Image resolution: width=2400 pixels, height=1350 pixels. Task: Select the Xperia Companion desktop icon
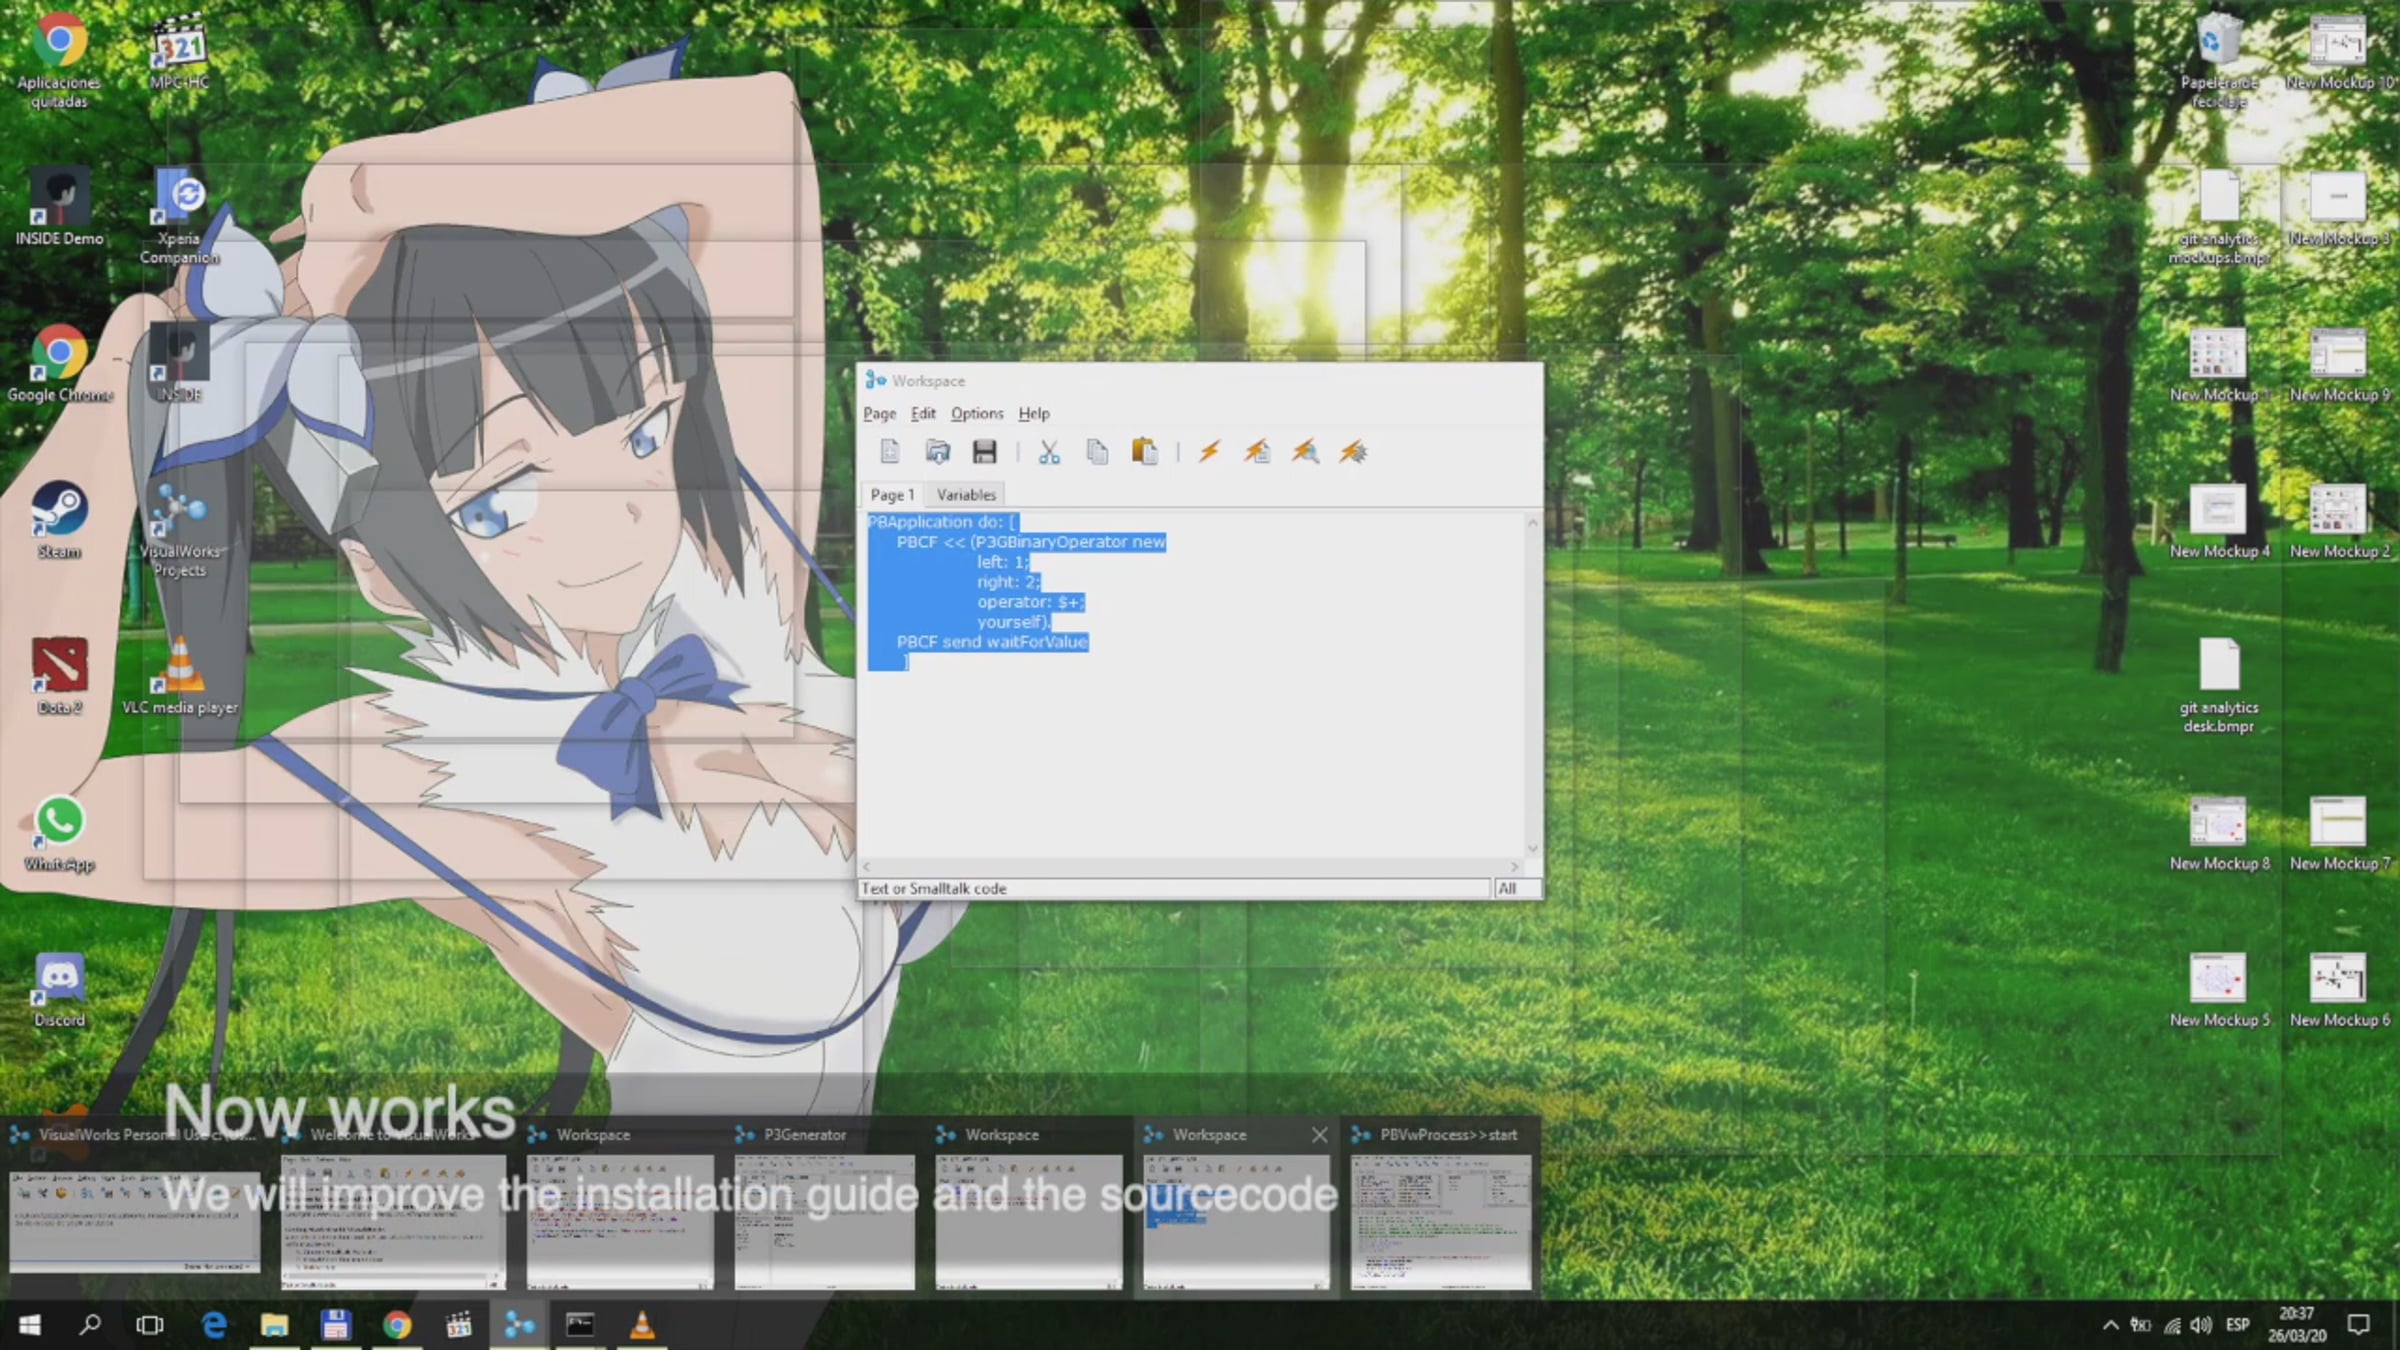coord(180,216)
